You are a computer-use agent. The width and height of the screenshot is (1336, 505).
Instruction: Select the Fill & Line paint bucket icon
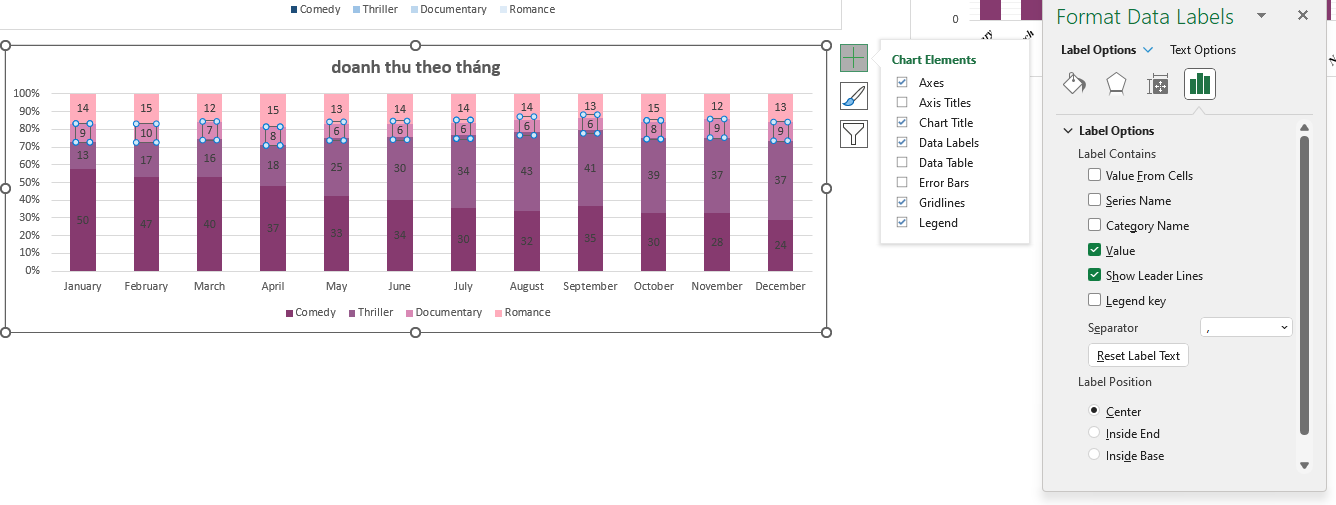(x=1074, y=84)
